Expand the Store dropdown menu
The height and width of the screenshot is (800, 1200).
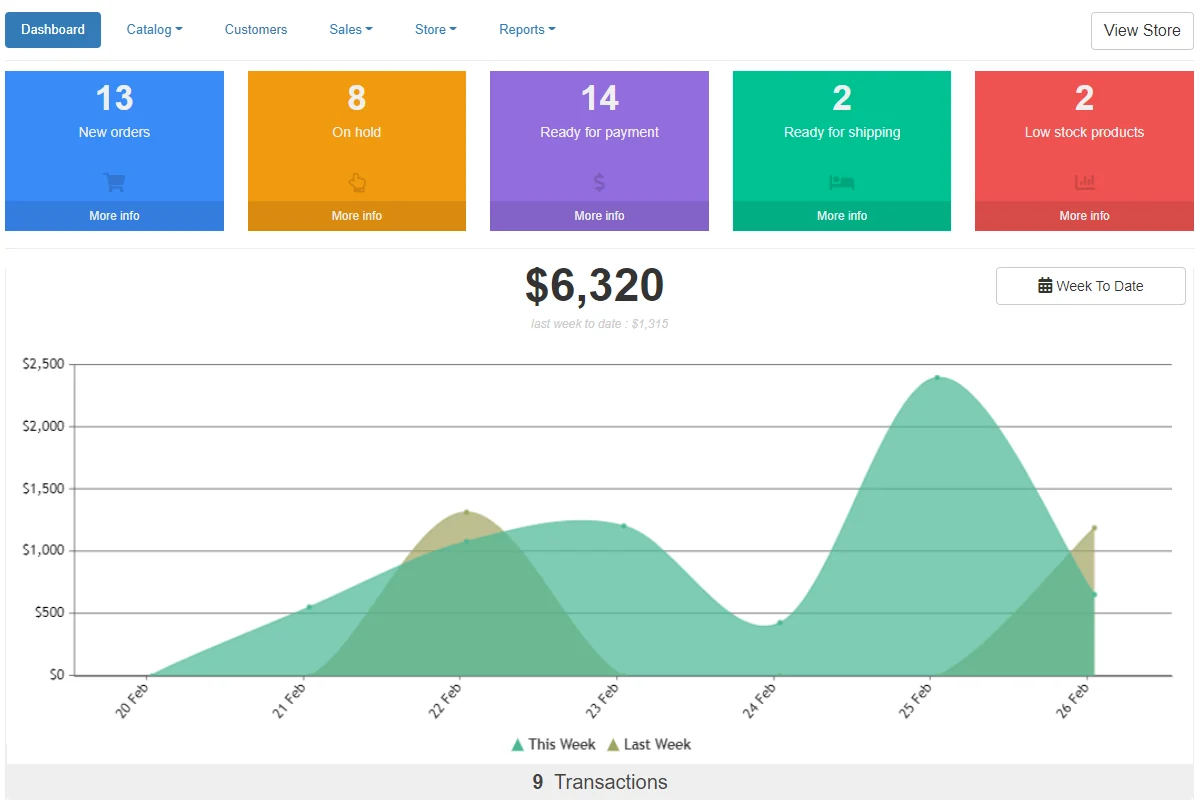pyautogui.click(x=436, y=30)
